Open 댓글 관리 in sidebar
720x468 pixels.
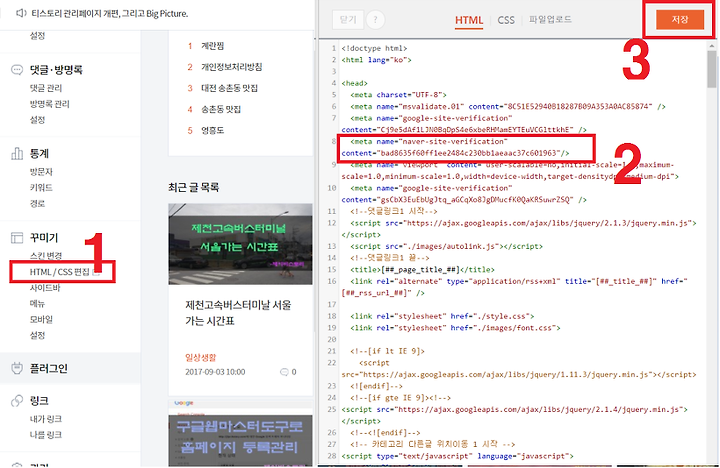[x=46, y=88]
